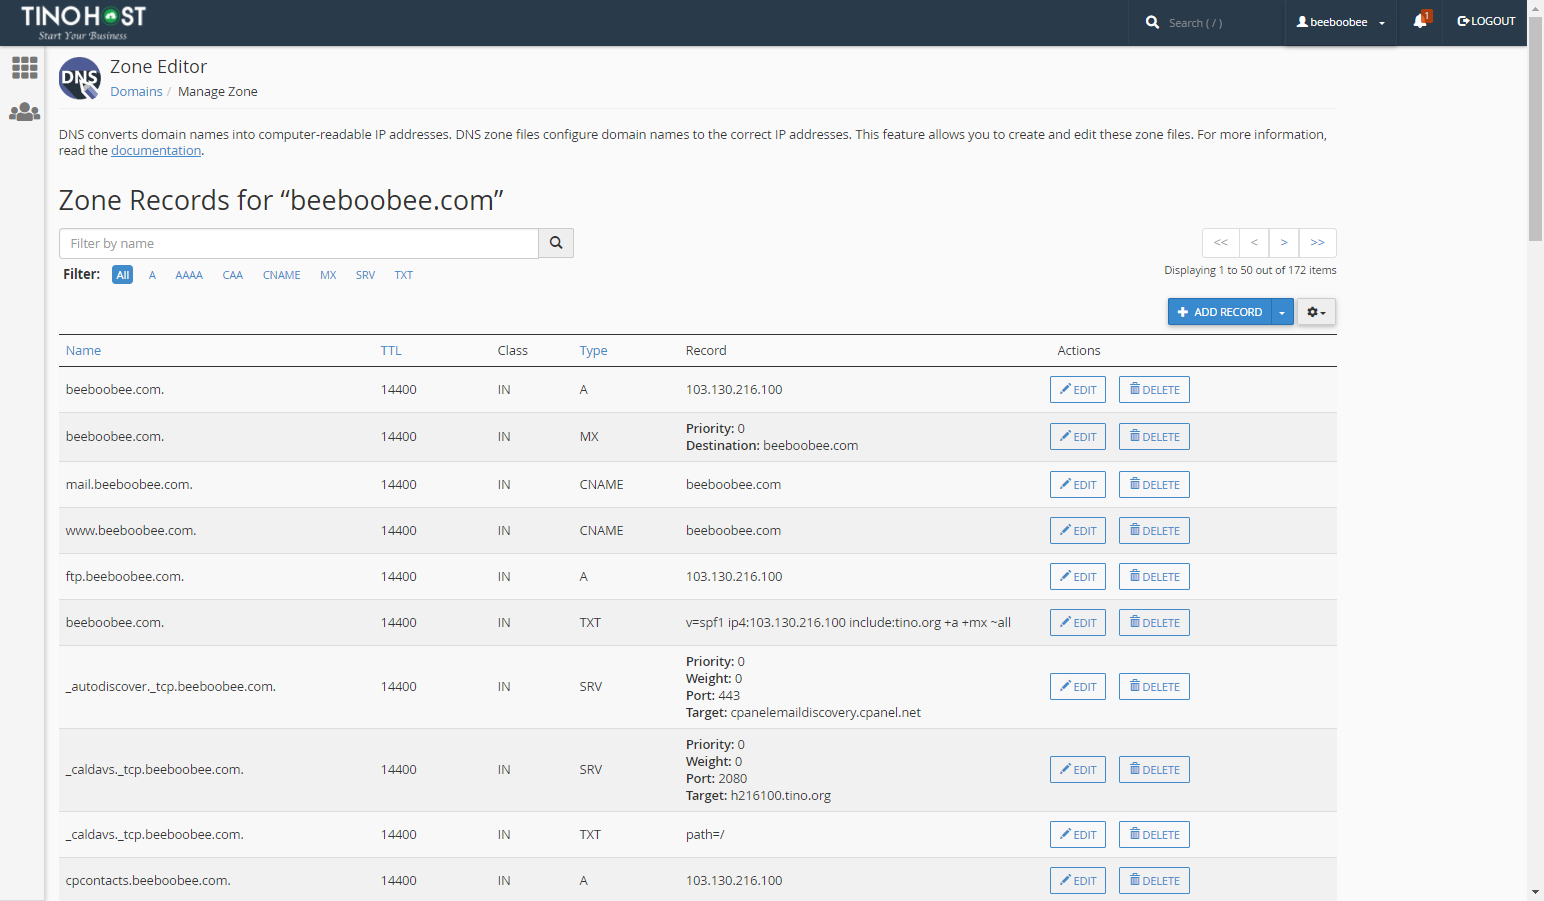Click the Filter by name input field
1544x901 pixels.
coord(299,243)
